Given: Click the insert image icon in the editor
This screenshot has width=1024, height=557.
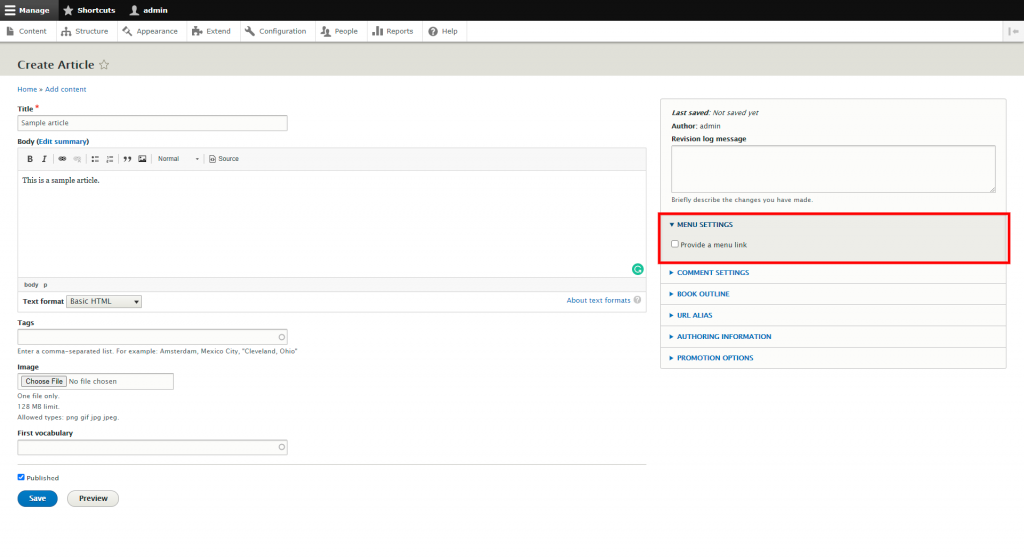Looking at the screenshot, I should point(142,159).
